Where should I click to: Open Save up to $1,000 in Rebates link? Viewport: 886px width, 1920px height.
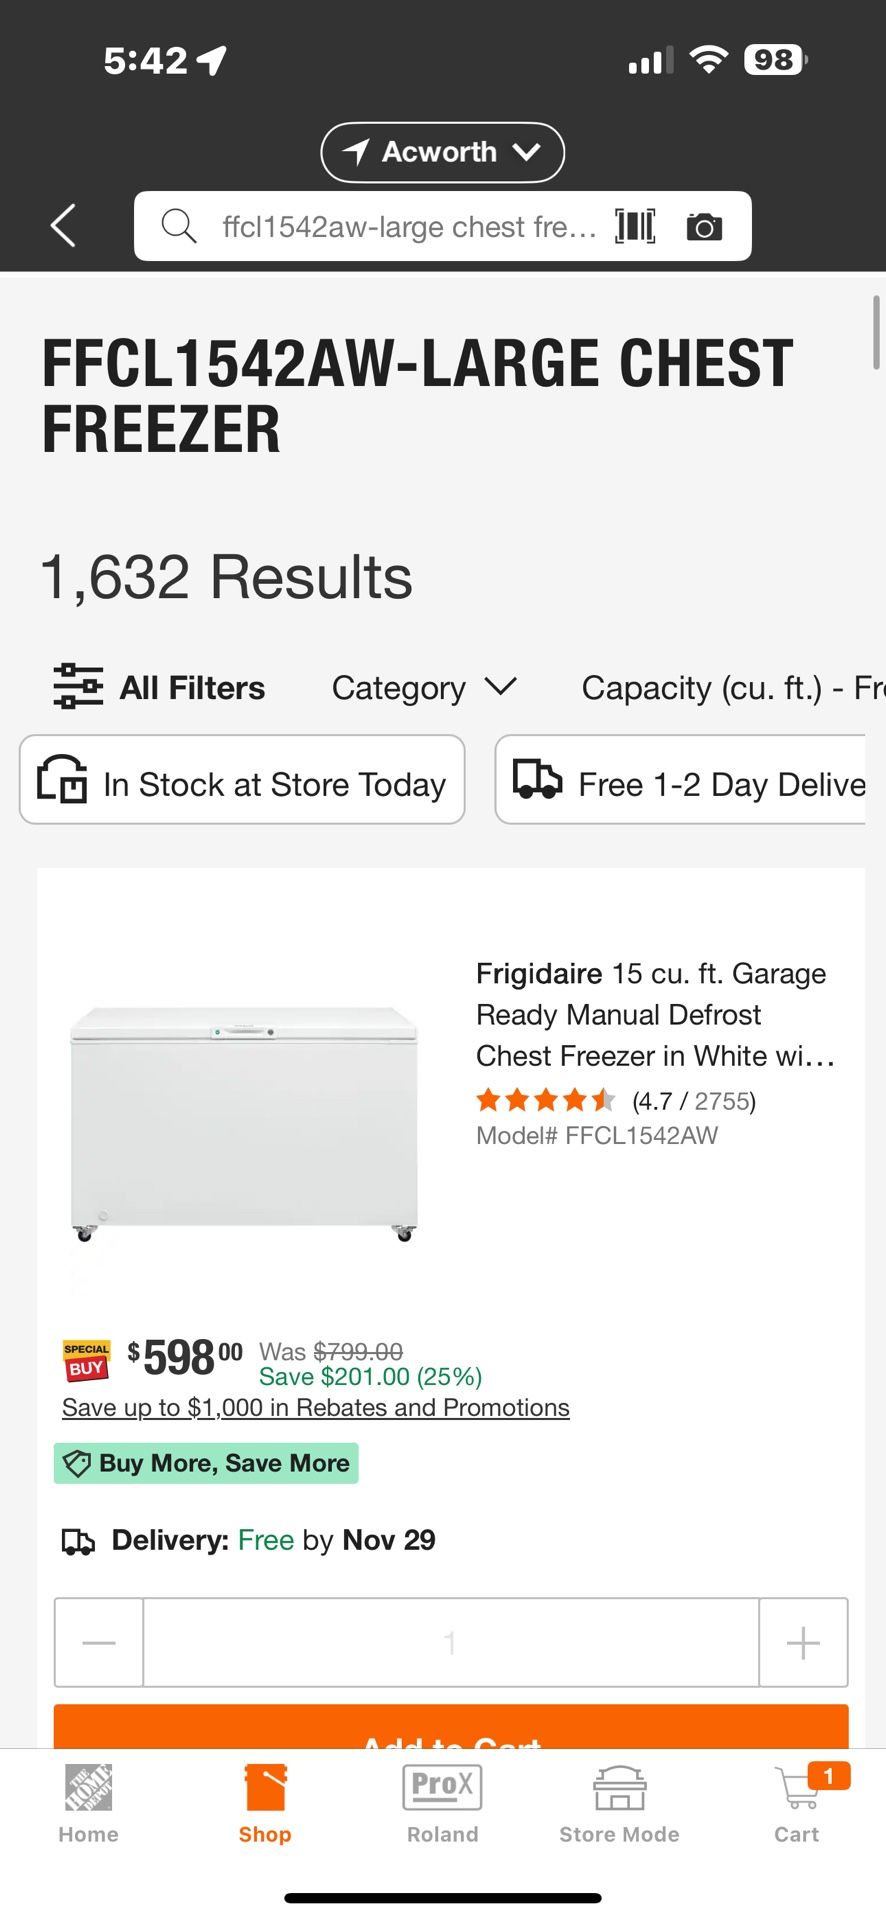click(x=316, y=1407)
